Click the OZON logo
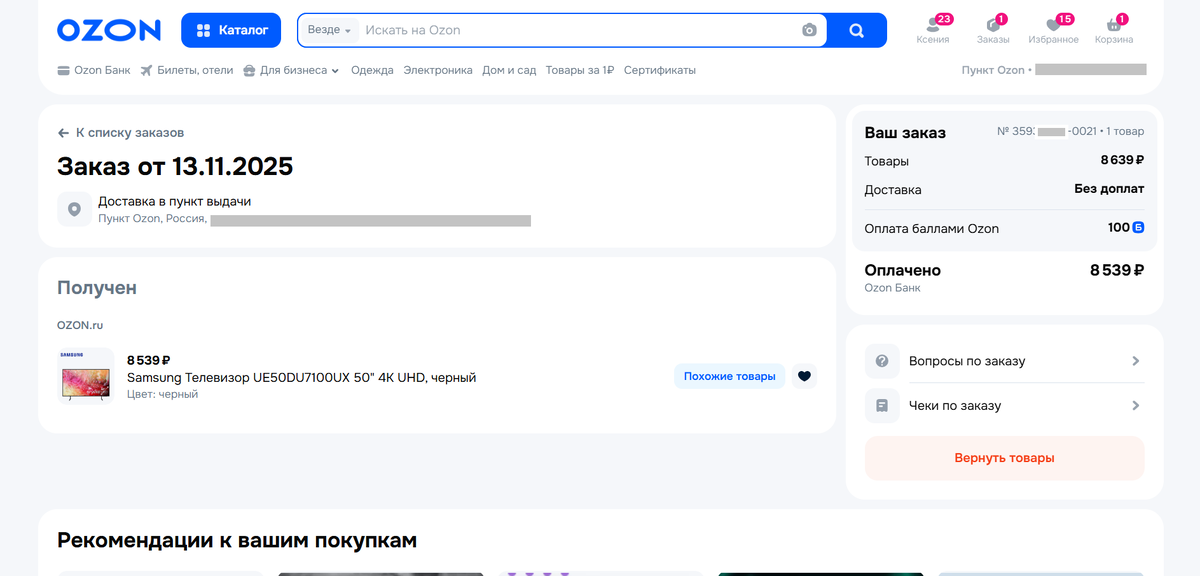The height and width of the screenshot is (576, 1200). (x=109, y=30)
